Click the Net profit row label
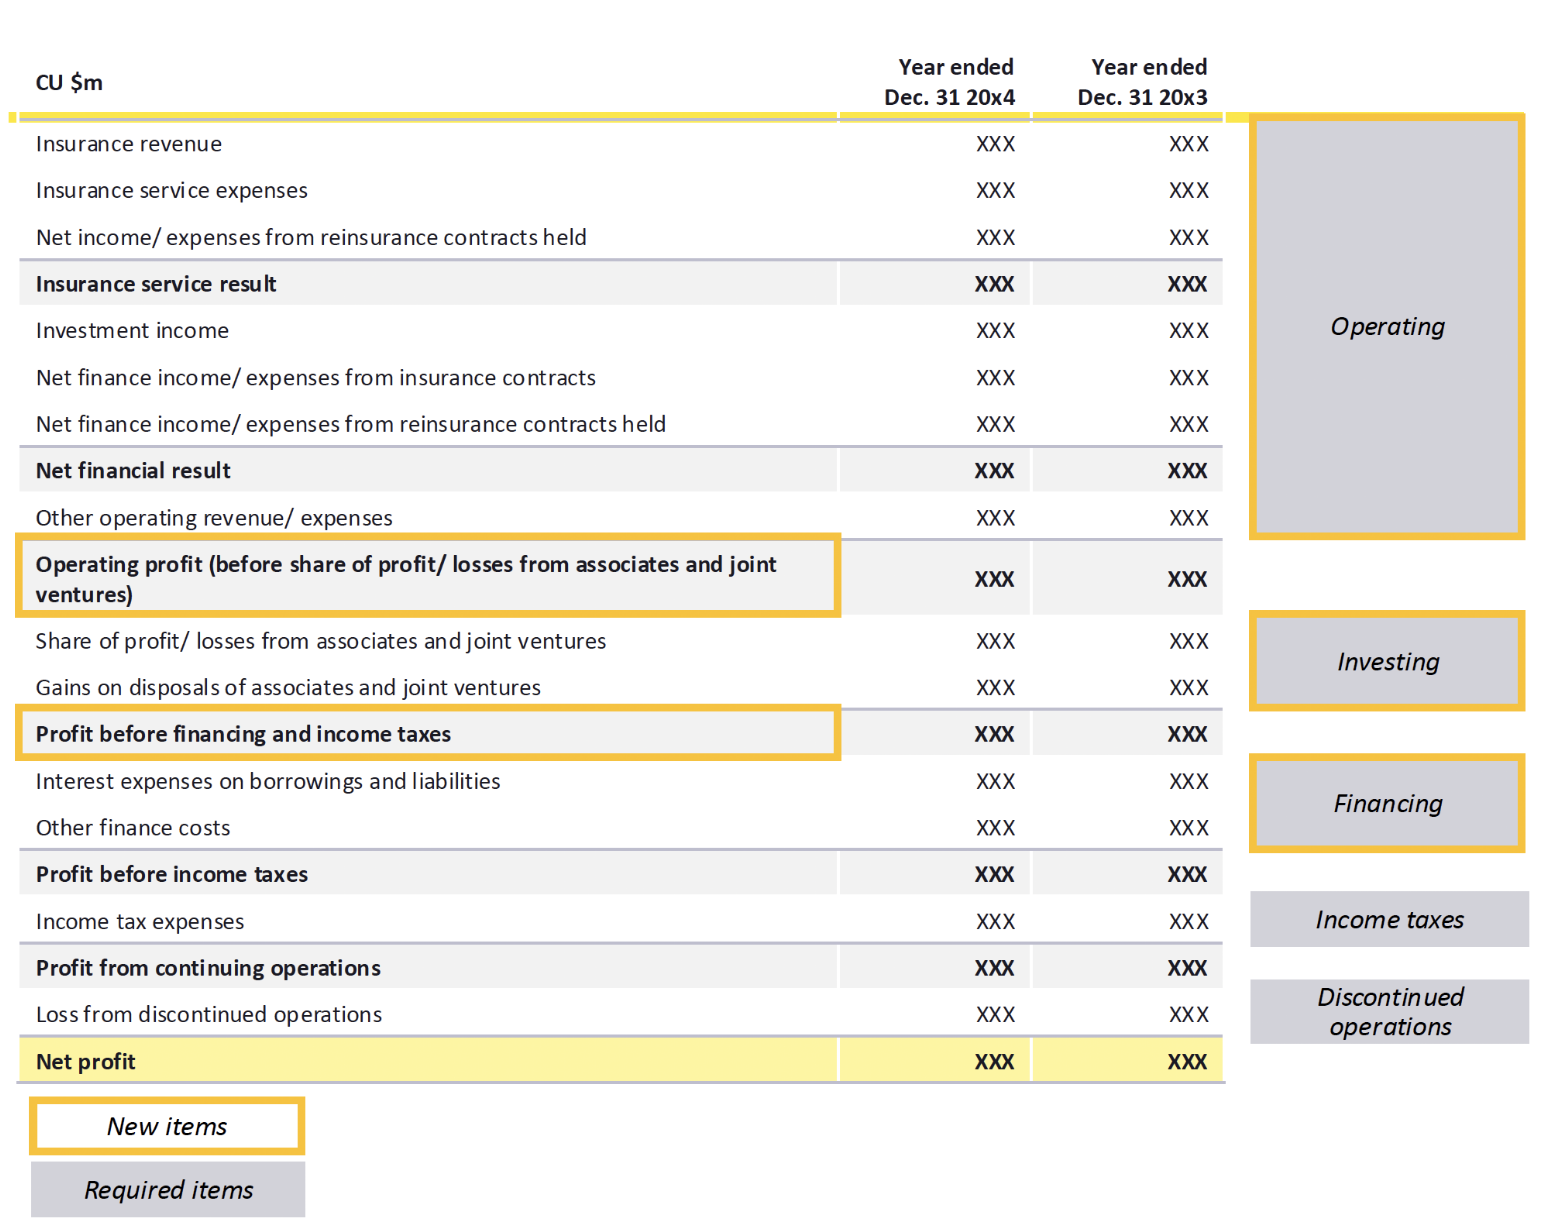The height and width of the screenshot is (1232, 1544). pos(85,1062)
